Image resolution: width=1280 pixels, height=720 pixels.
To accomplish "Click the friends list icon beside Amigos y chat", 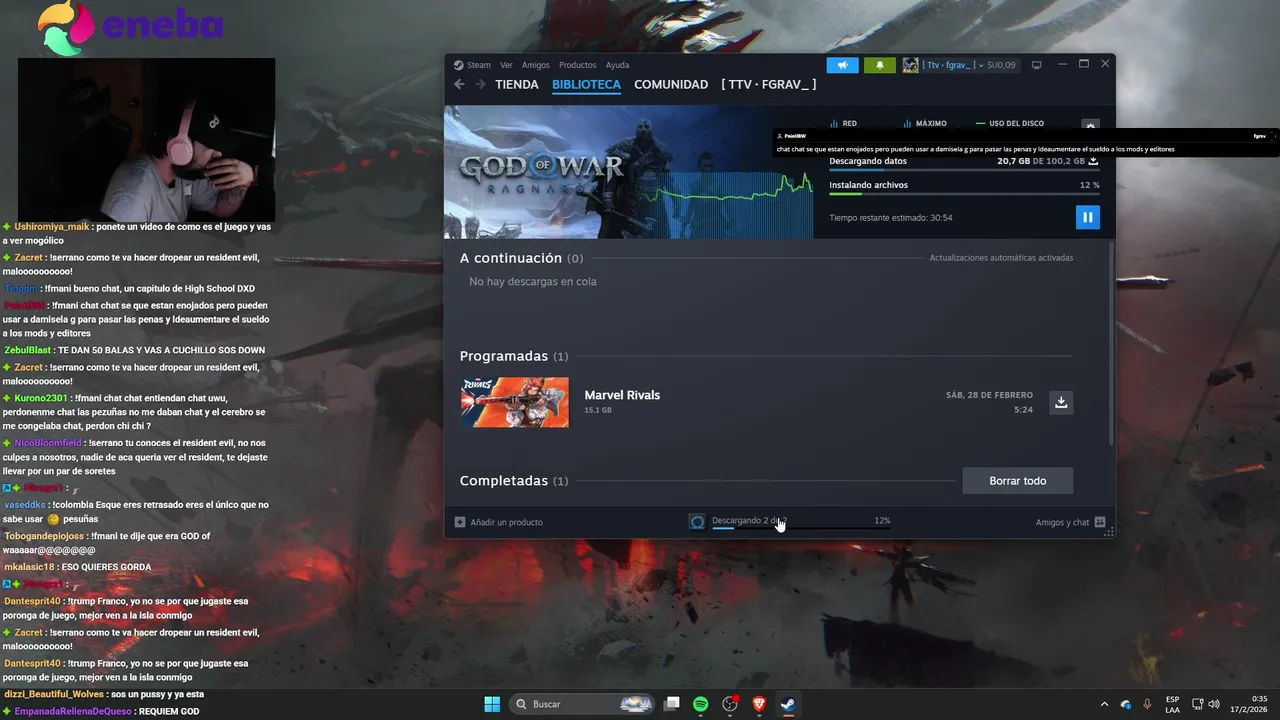I will (1100, 522).
